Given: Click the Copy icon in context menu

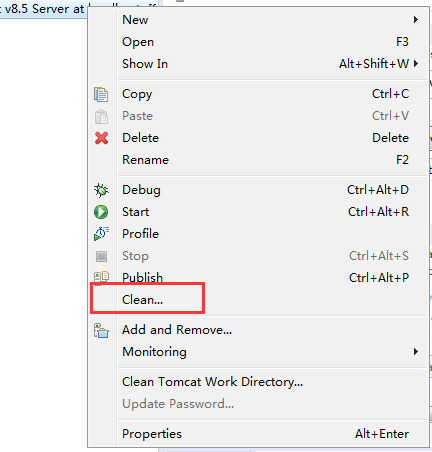Looking at the screenshot, I should tap(101, 94).
